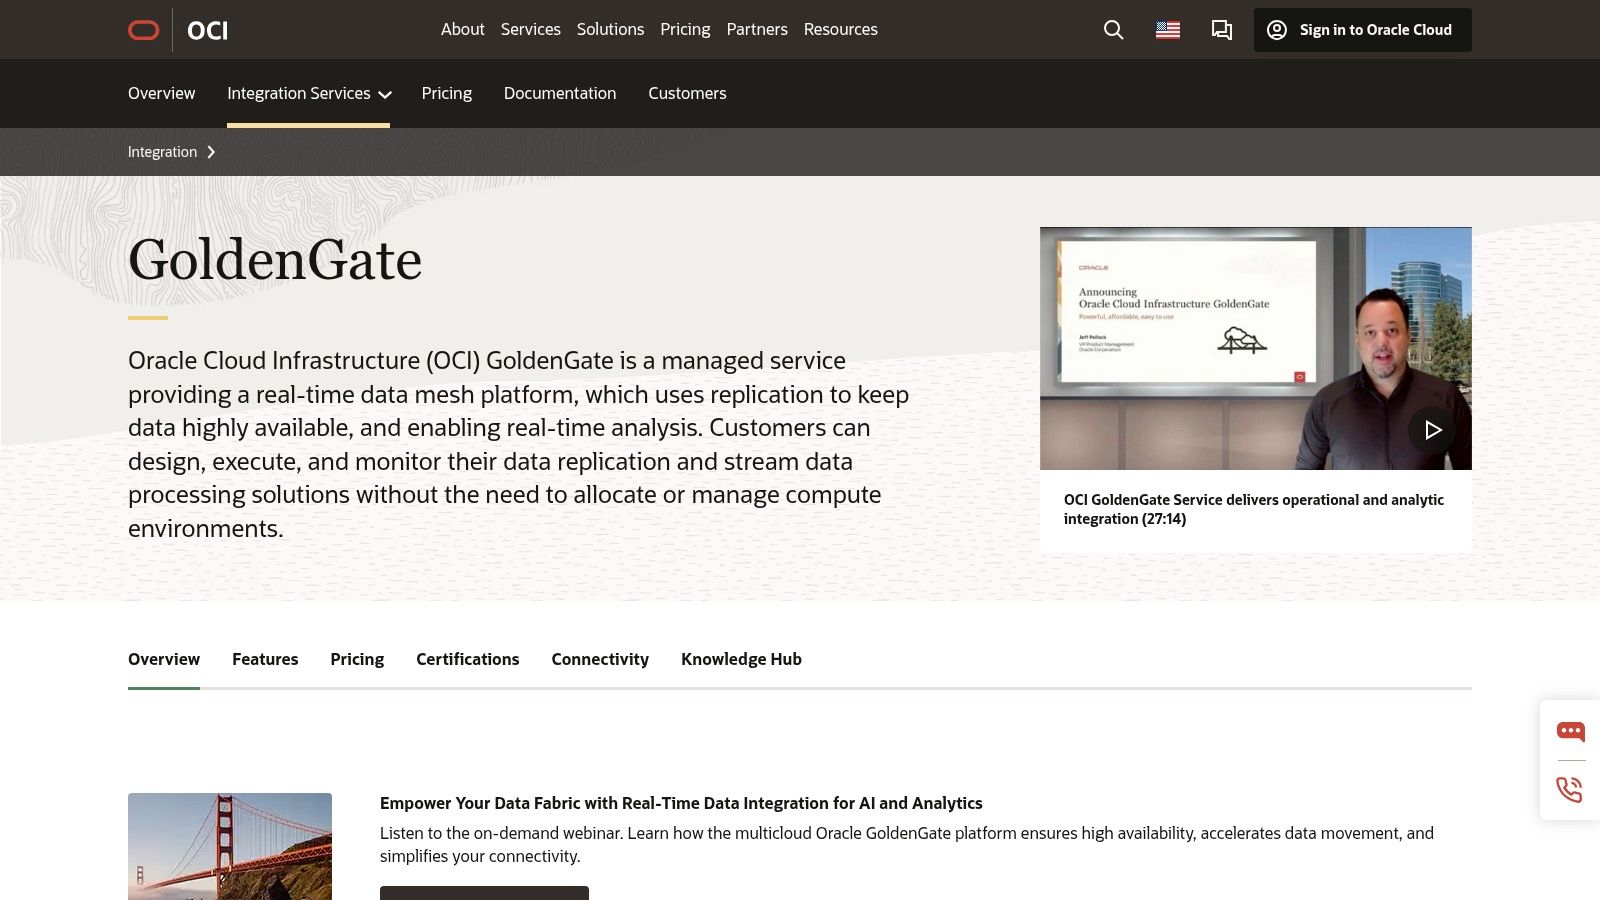Image resolution: width=1600 pixels, height=900 pixels.
Task: Expand the Integration Services dropdown
Action: (308, 93)
